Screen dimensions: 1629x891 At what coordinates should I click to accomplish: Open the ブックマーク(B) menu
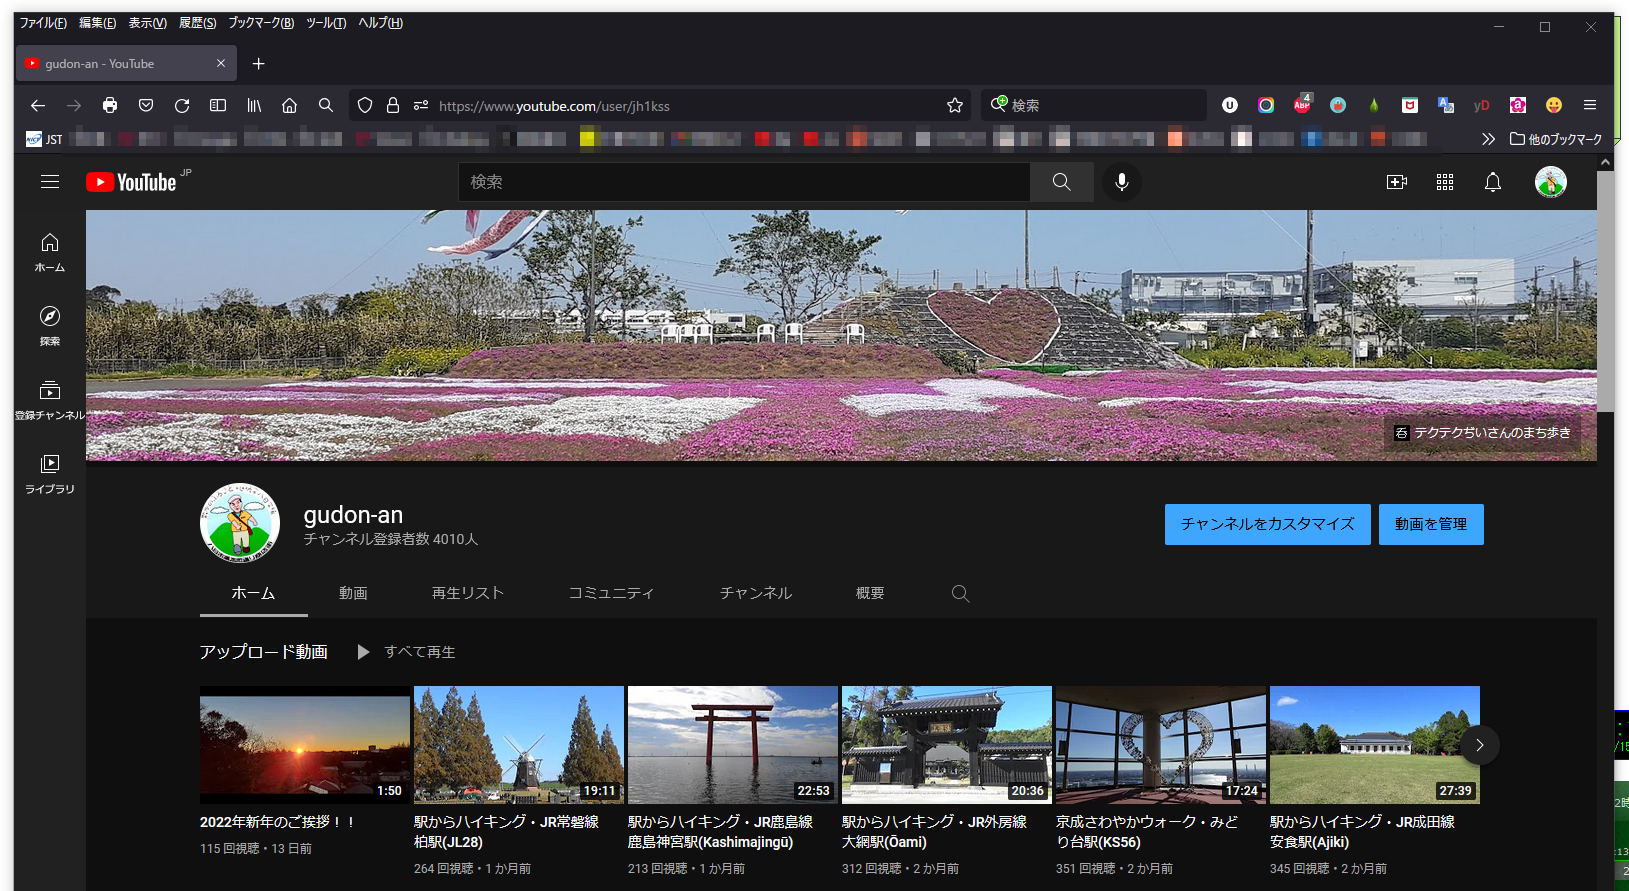click(260, 23)
